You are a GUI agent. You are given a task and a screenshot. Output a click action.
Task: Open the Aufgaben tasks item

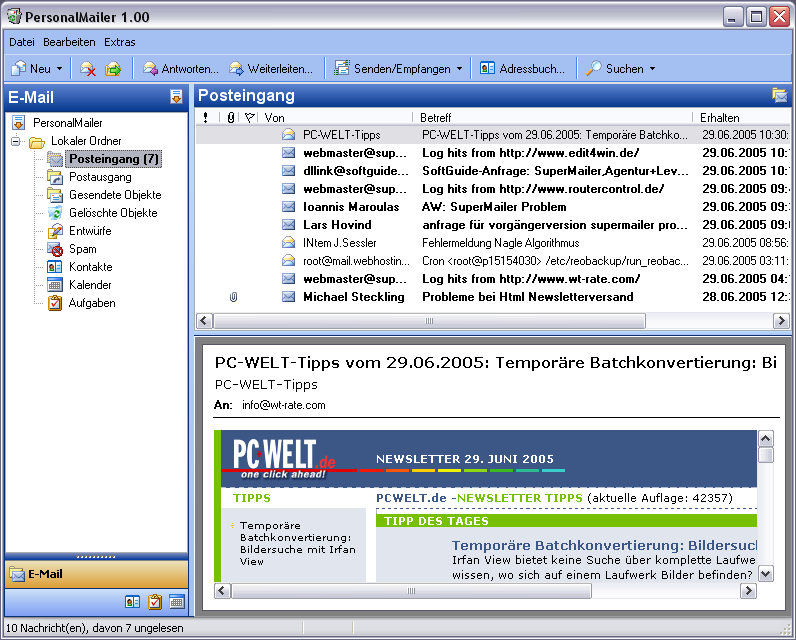click(x=92, y=303)
